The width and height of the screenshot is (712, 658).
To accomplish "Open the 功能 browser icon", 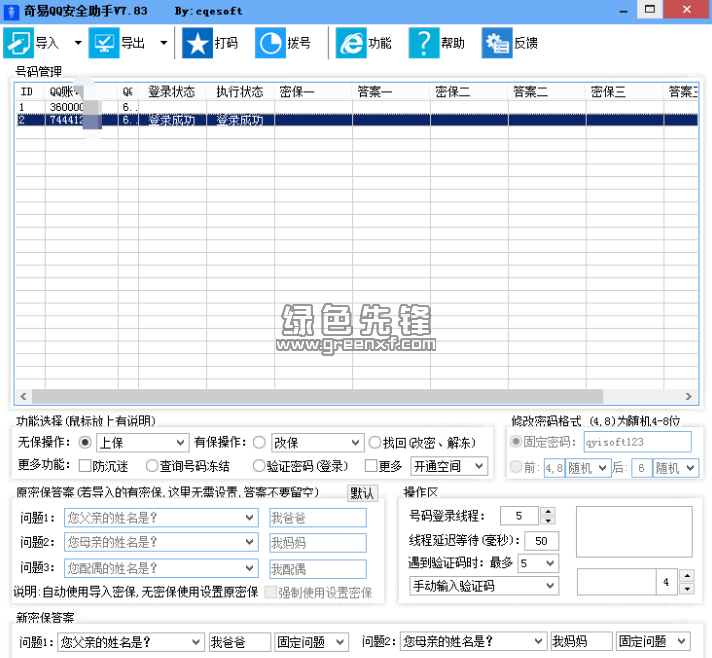I will tap(351, 43).
